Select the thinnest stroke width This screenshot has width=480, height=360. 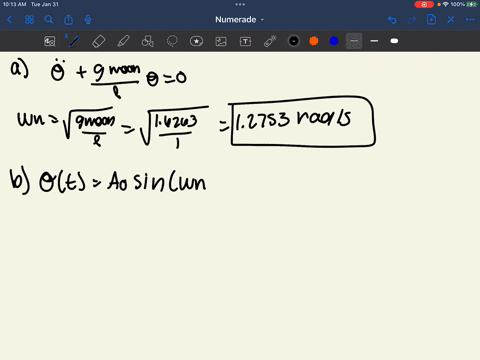(x=354, y=41)
